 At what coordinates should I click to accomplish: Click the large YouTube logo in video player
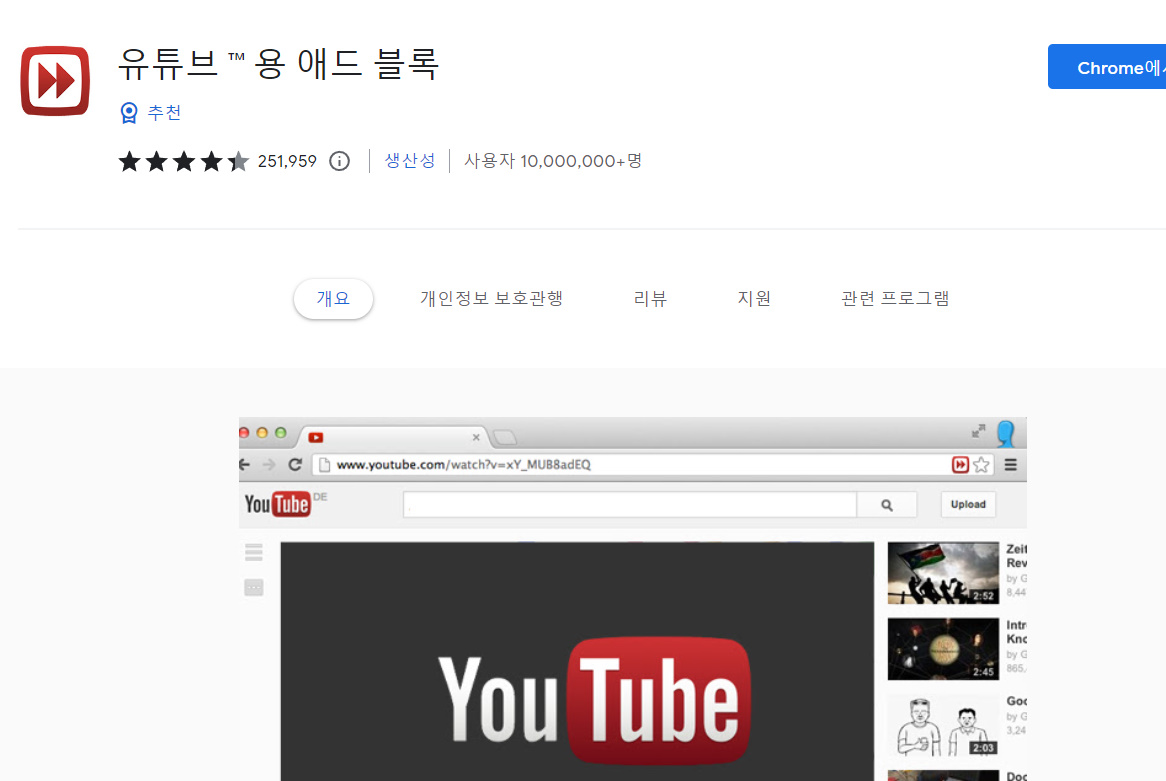point(595,701)
